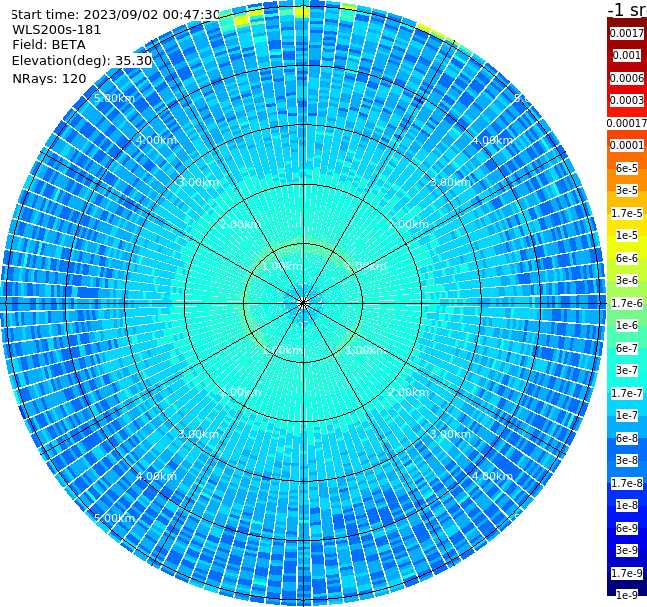This screenshot has height=607, width=647.
Task: Select the 6e-6 colorbar label
Action: (627, 258)
